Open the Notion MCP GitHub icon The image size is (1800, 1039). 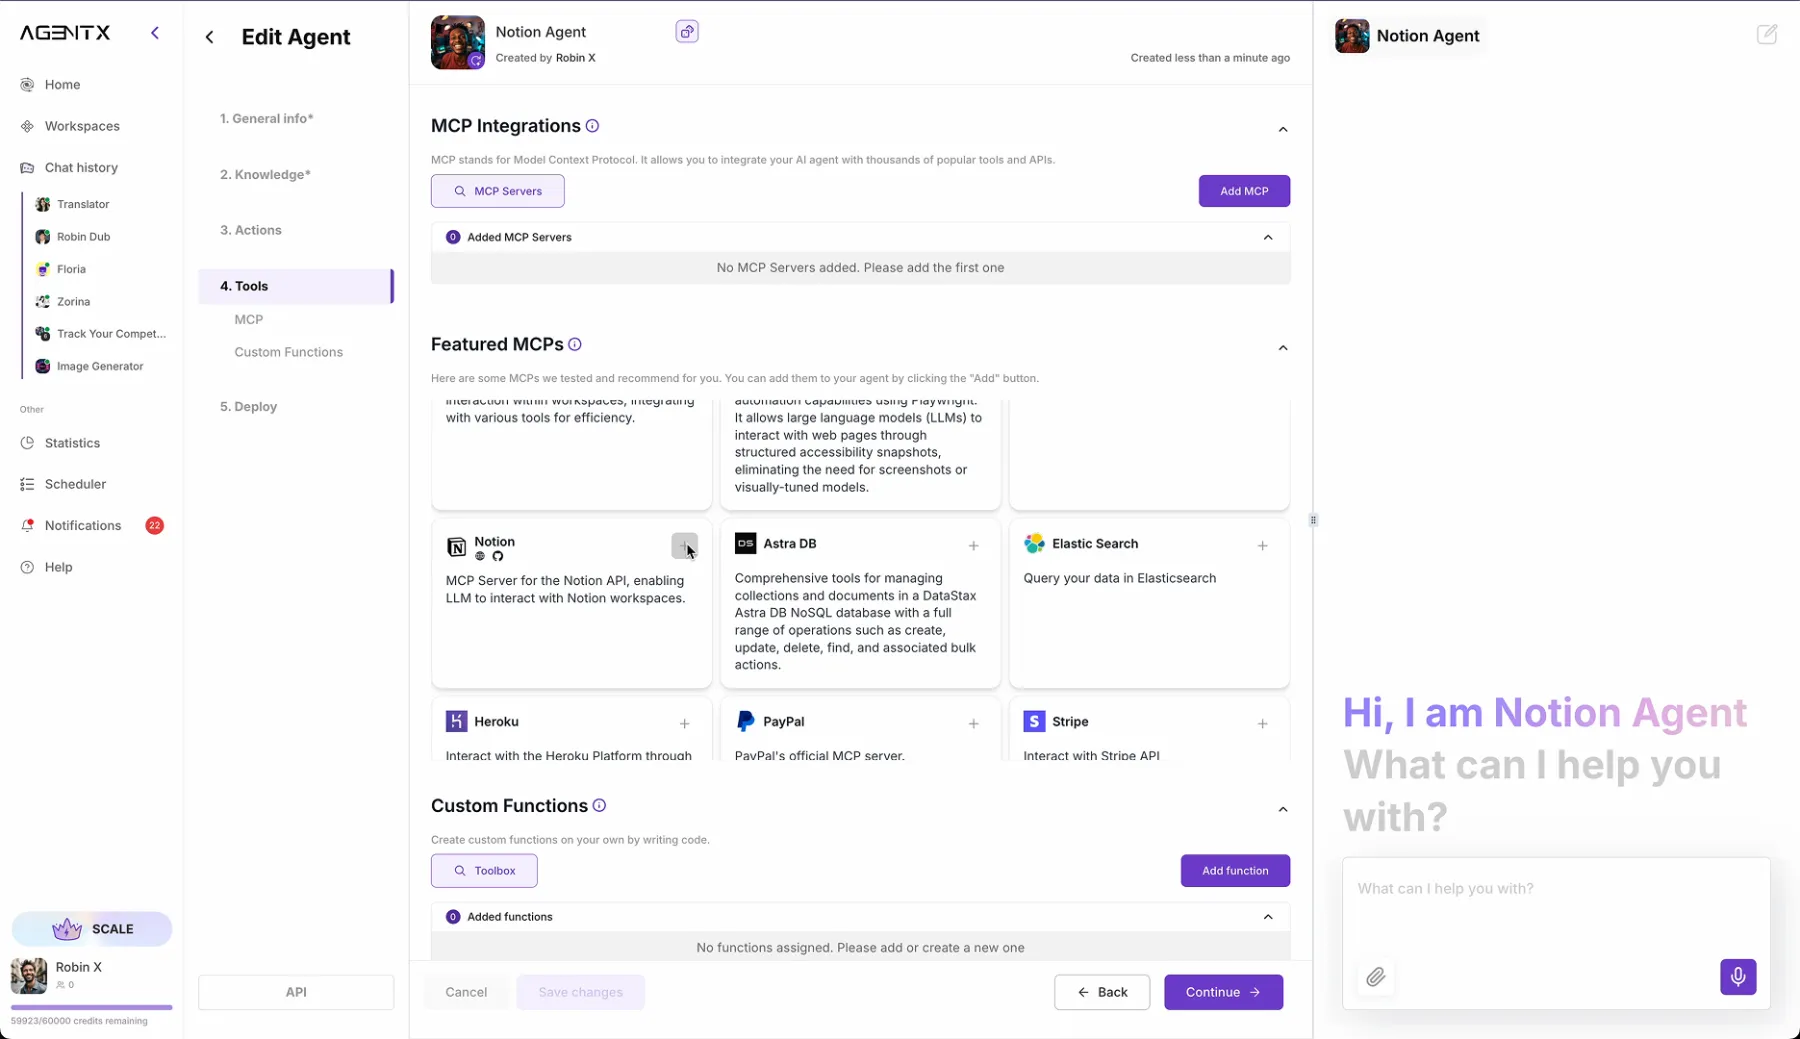[x=498, y=556]
